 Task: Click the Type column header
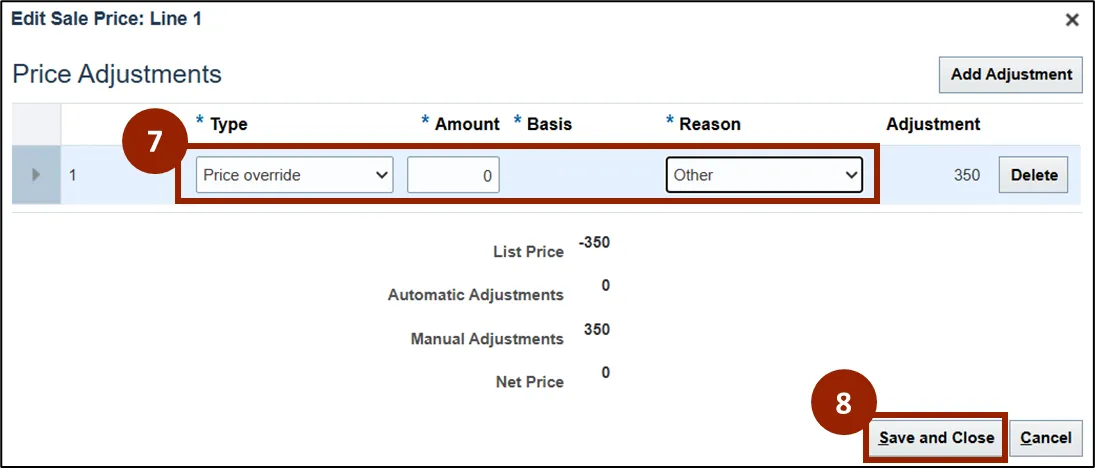click(x=228, y=124)
